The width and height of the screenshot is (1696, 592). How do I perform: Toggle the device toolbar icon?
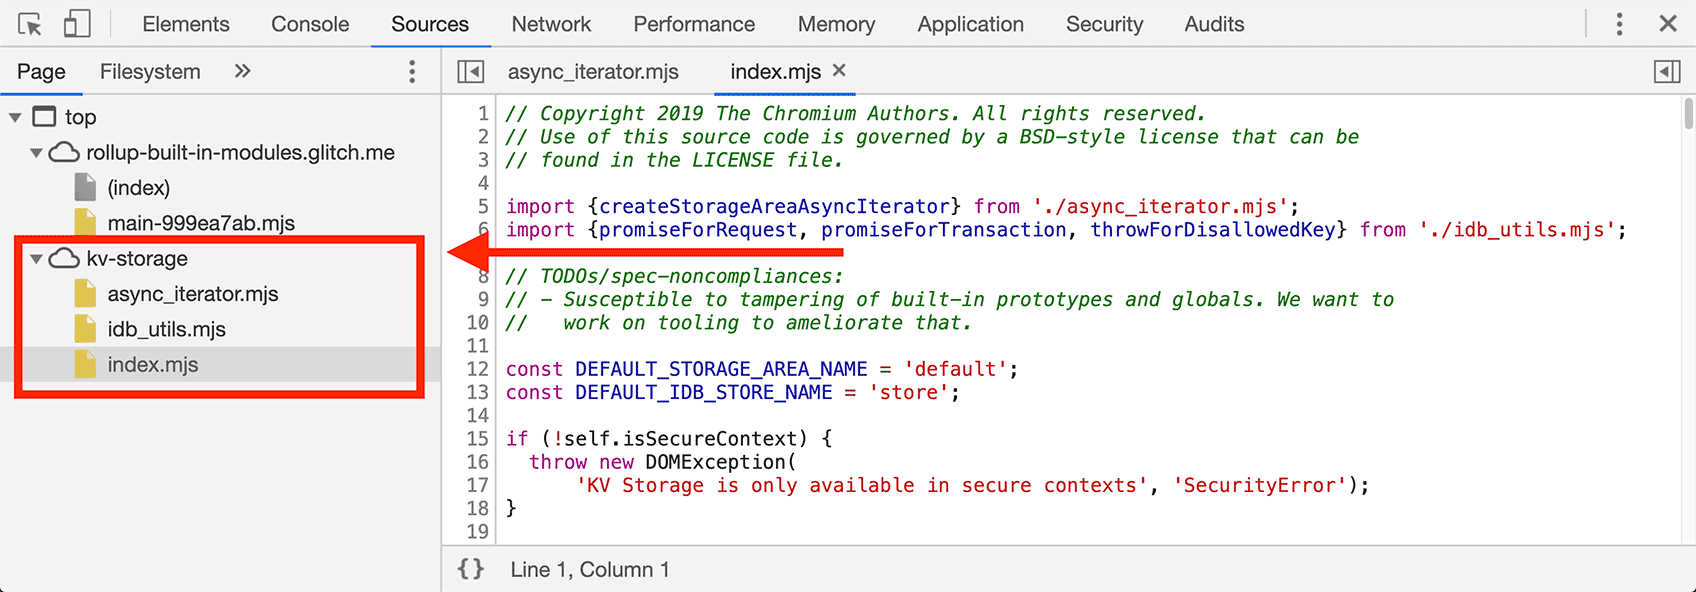77,24
